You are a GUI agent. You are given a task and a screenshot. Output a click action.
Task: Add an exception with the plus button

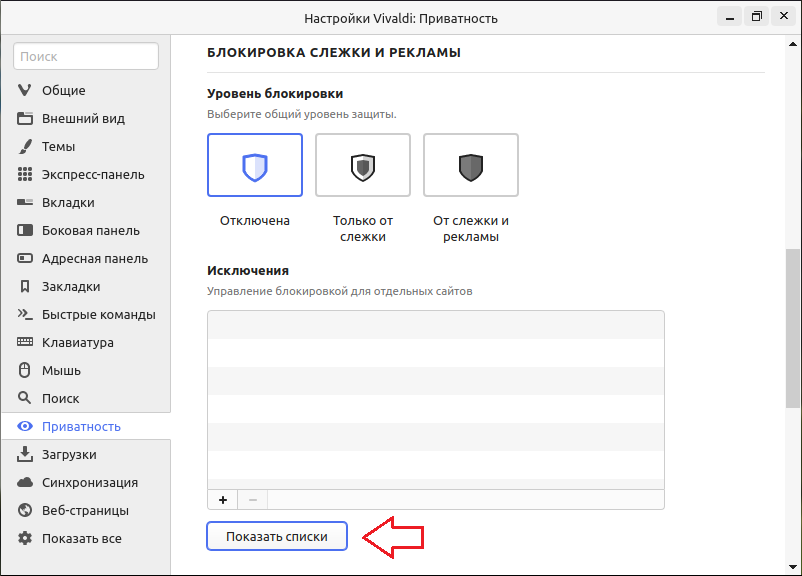222,500
